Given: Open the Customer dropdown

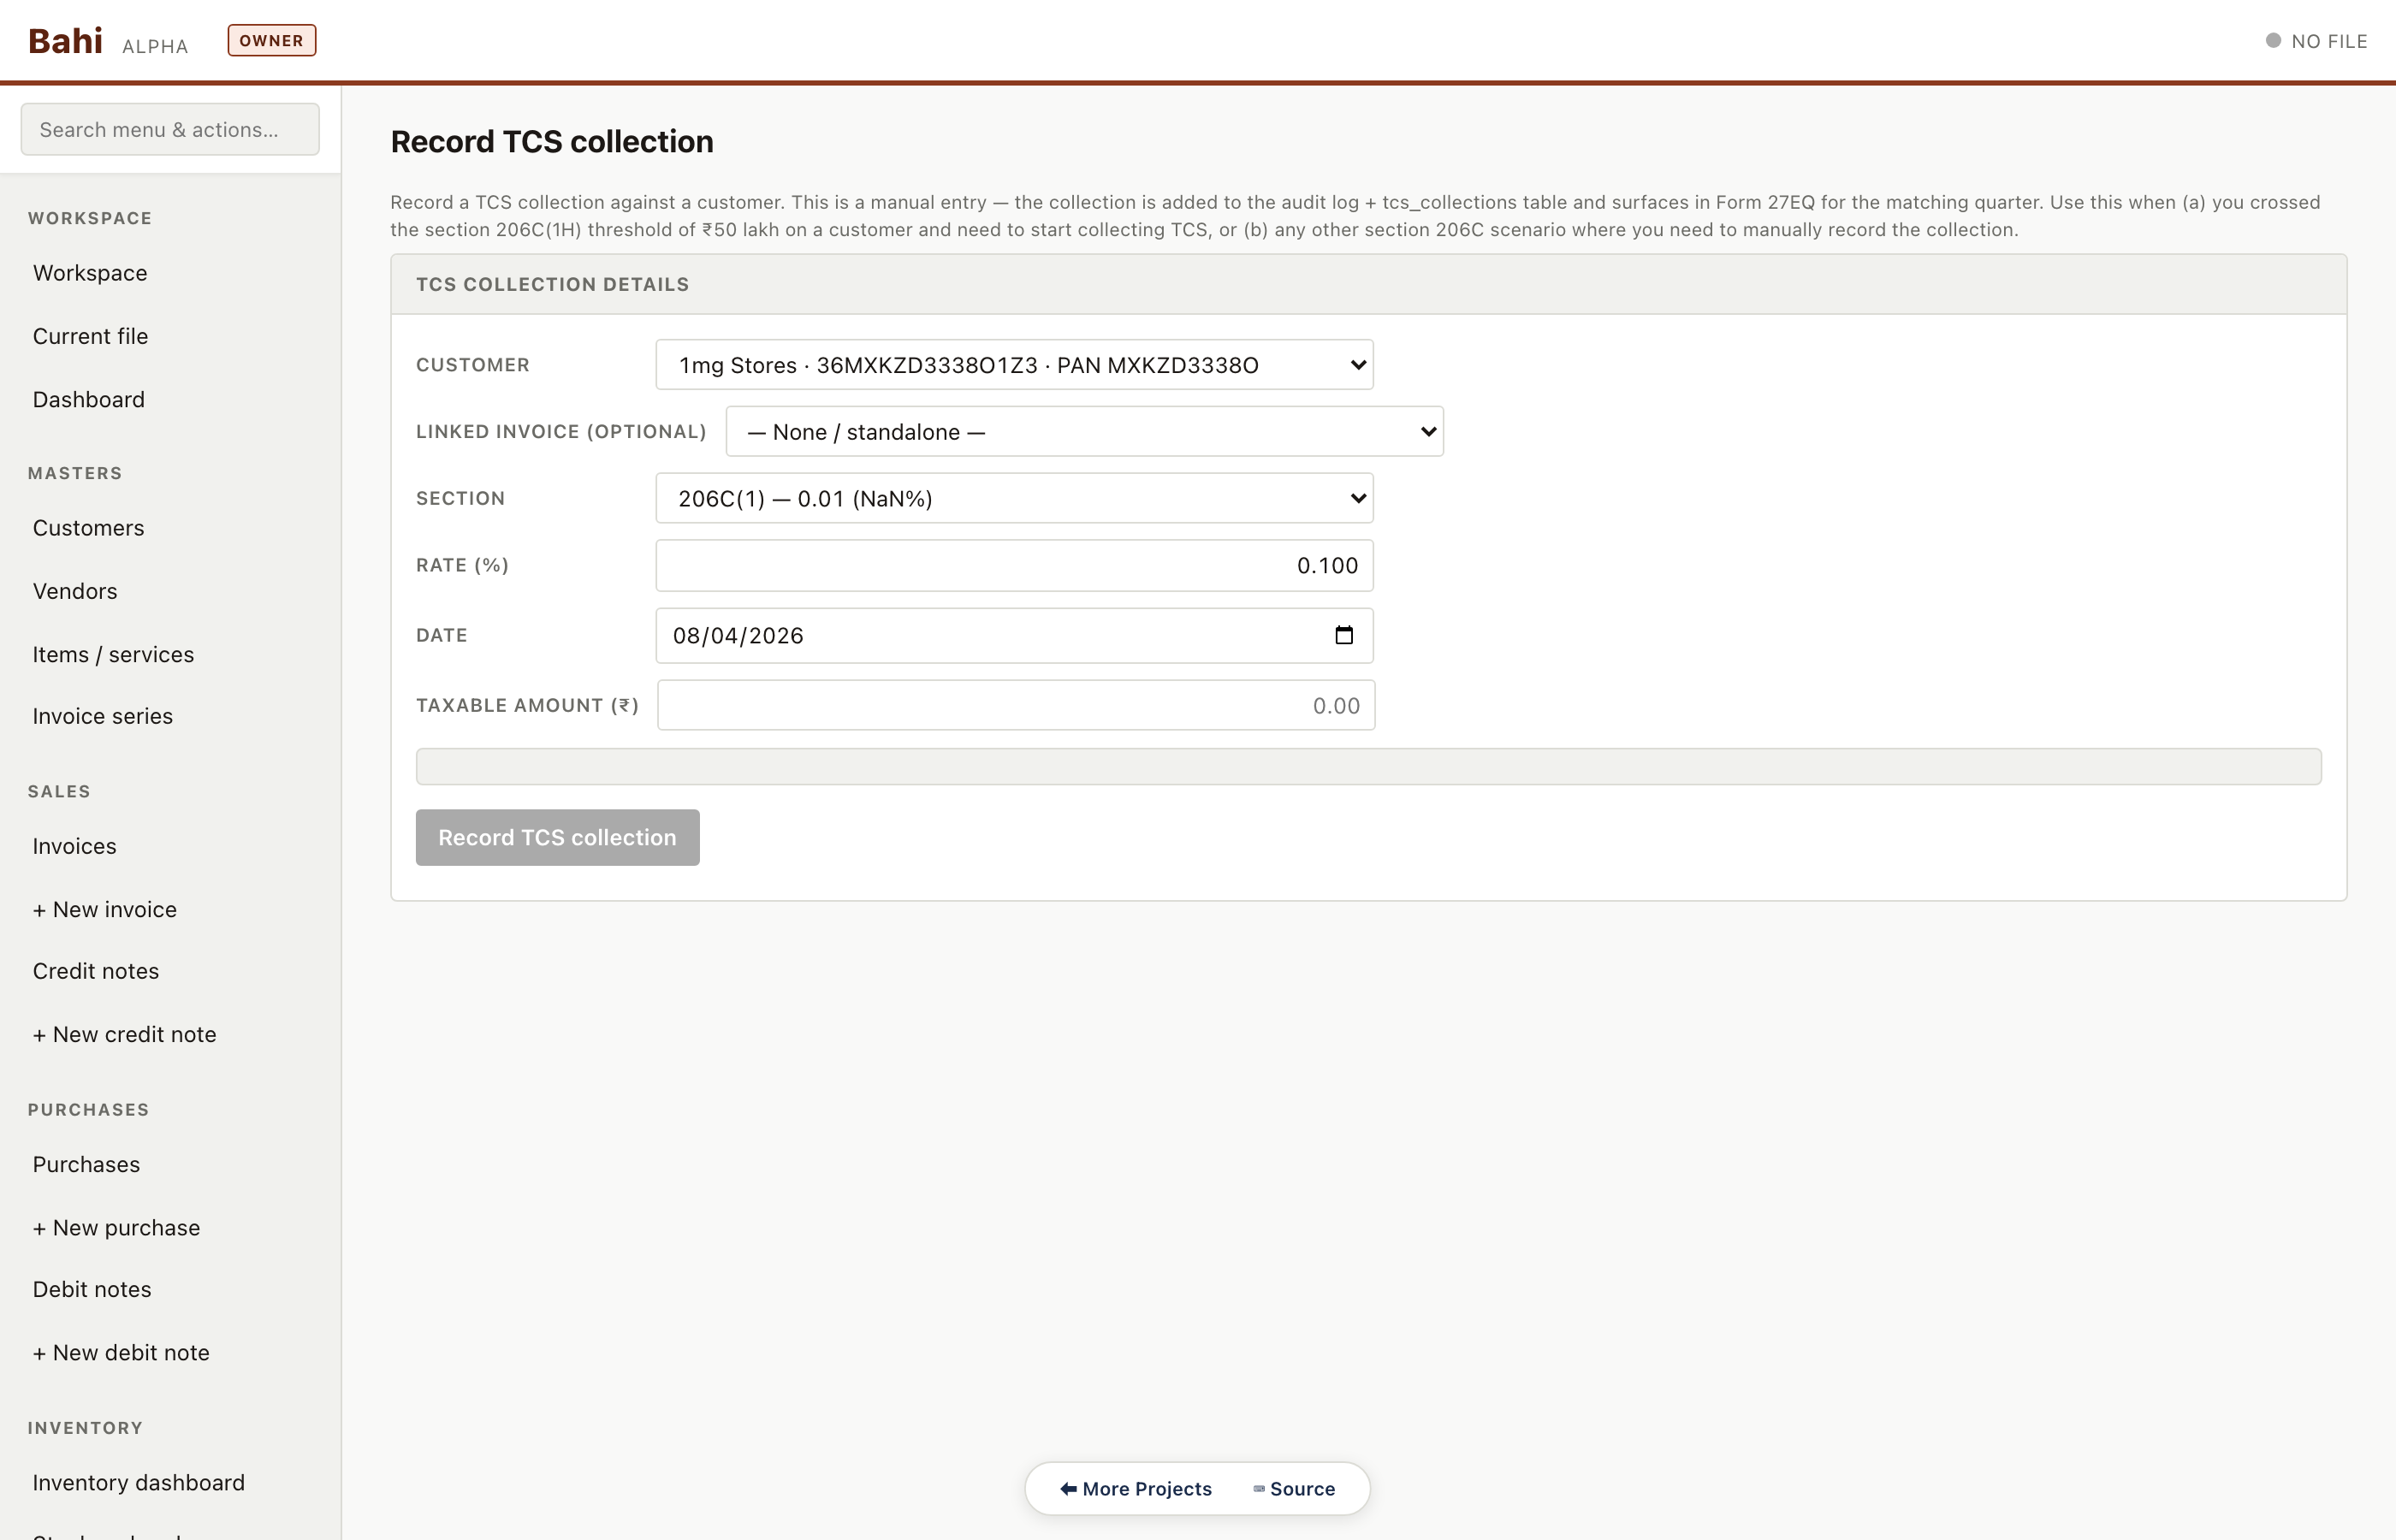Looking at the screenshot, I should 1013,365.
